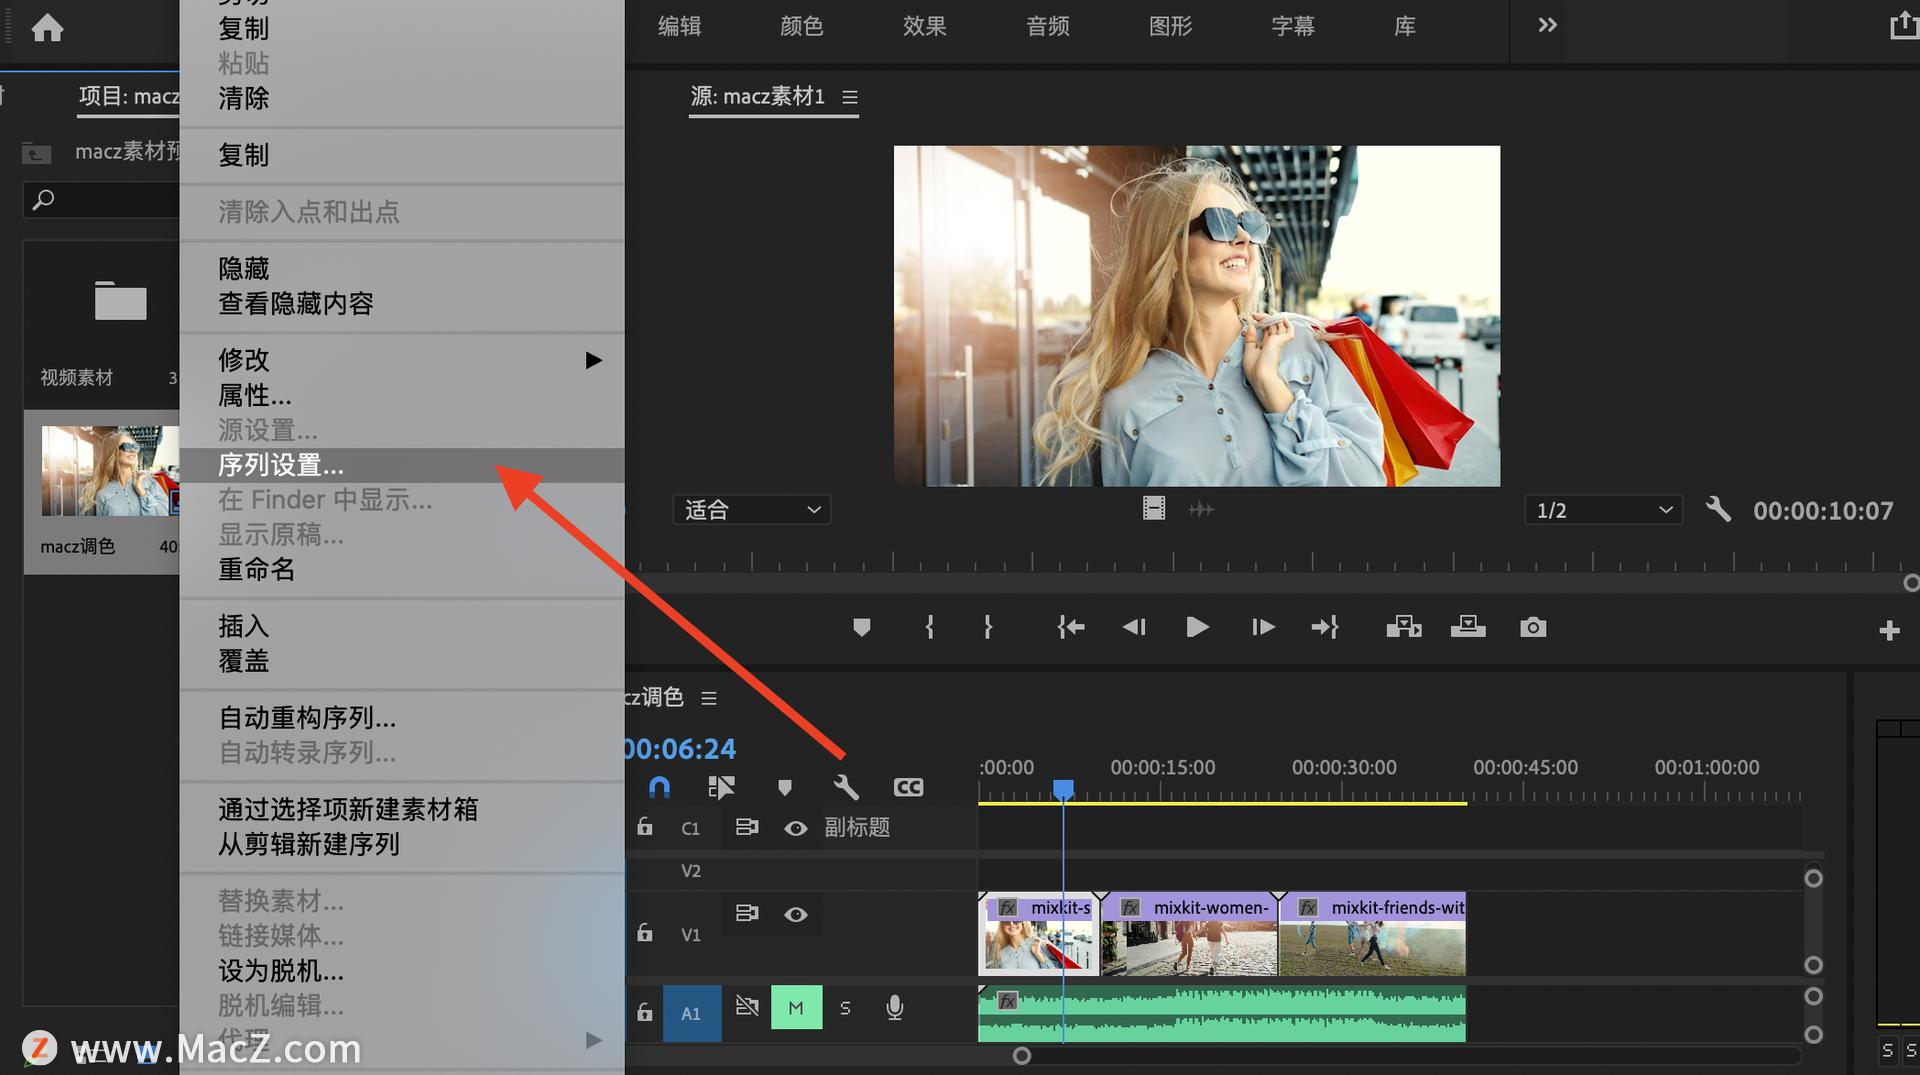Select 序列设置 from the context menu
This screenshot has width=1920, height=1075.
(x=280, y=464)
